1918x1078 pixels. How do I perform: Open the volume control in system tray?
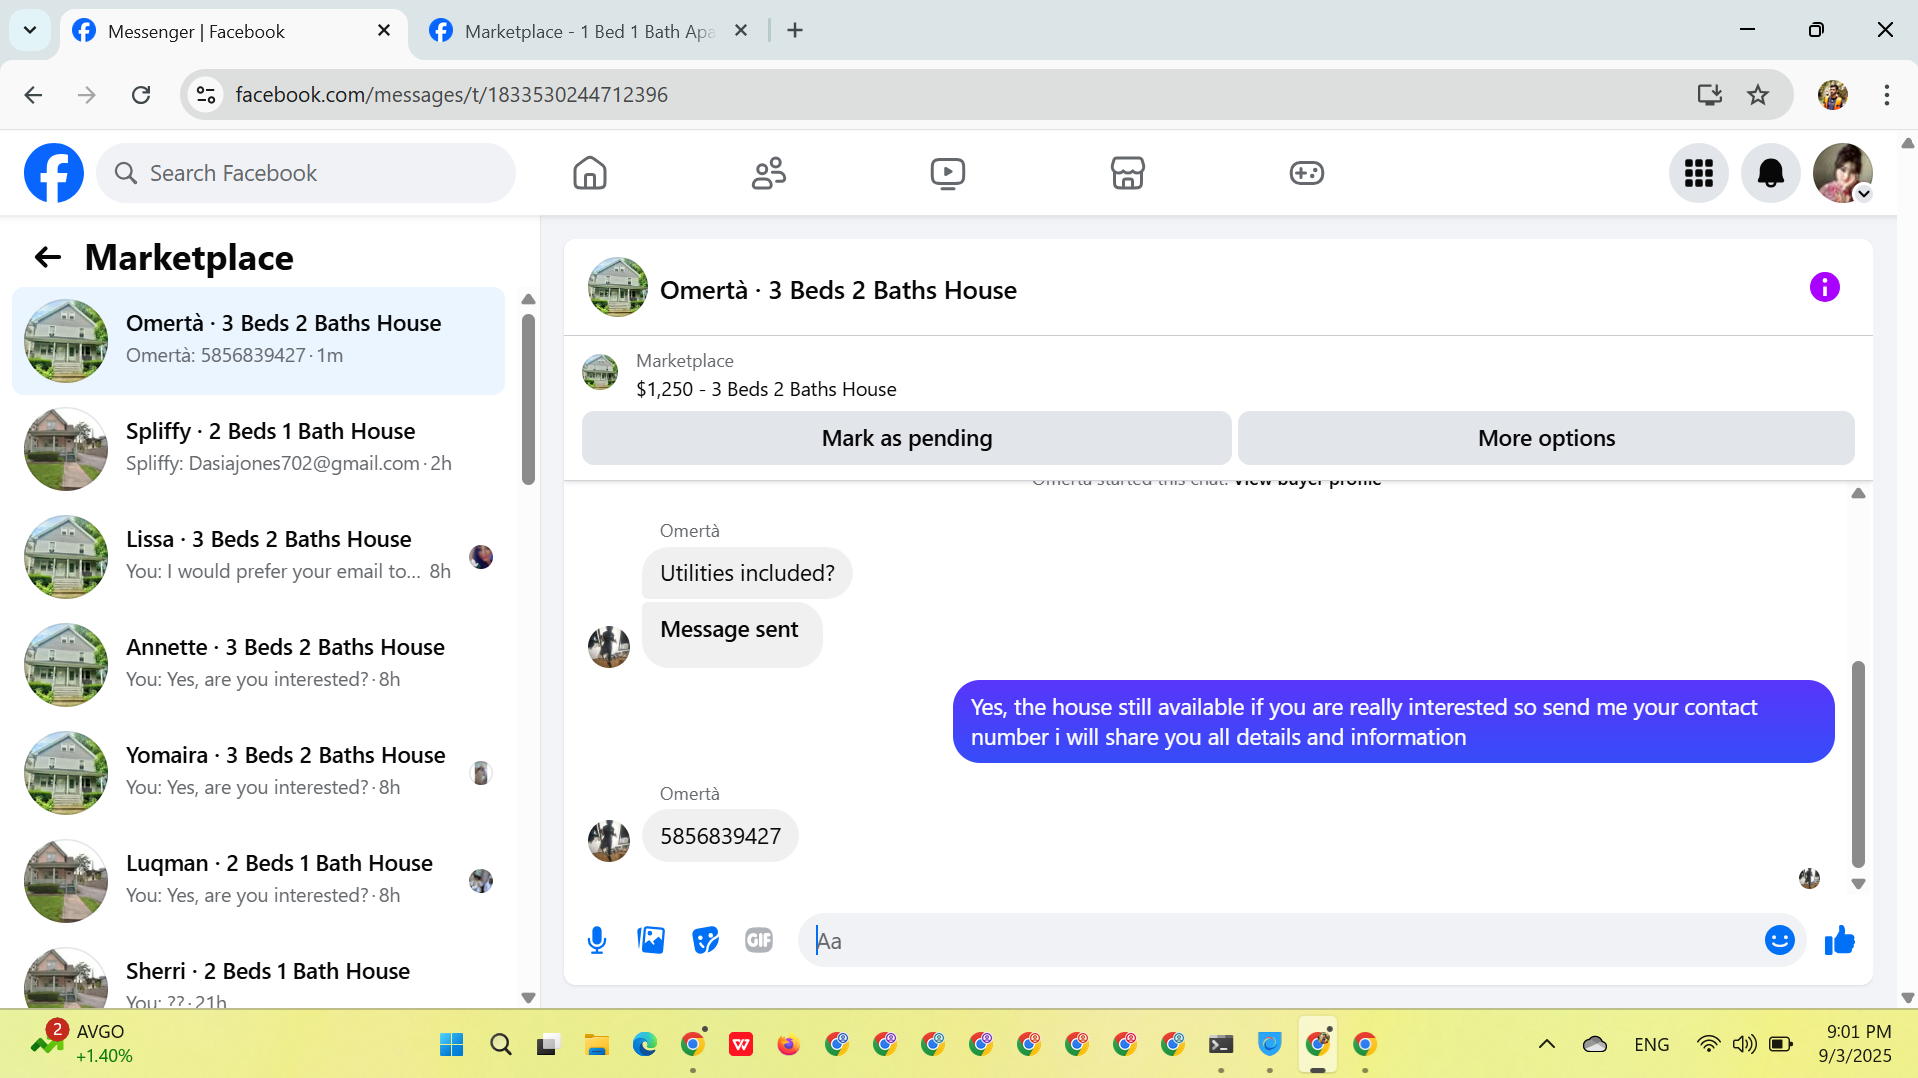pos(1744,1045)
